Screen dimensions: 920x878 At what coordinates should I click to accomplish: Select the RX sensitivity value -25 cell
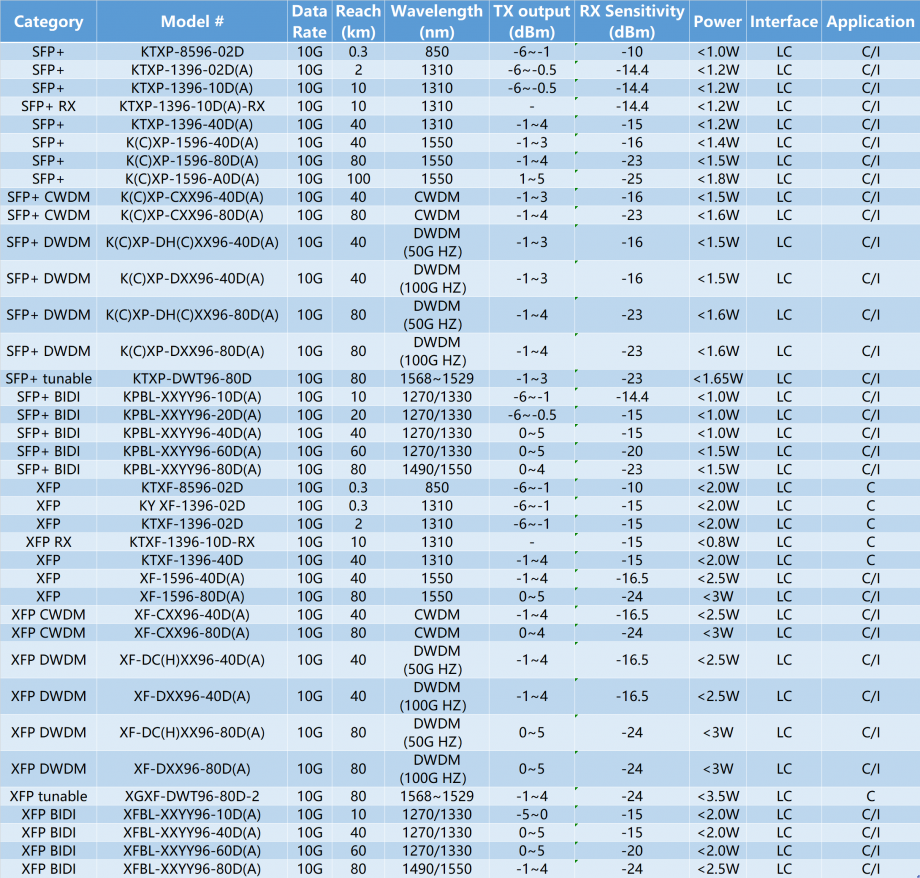[x=630, y=178]
